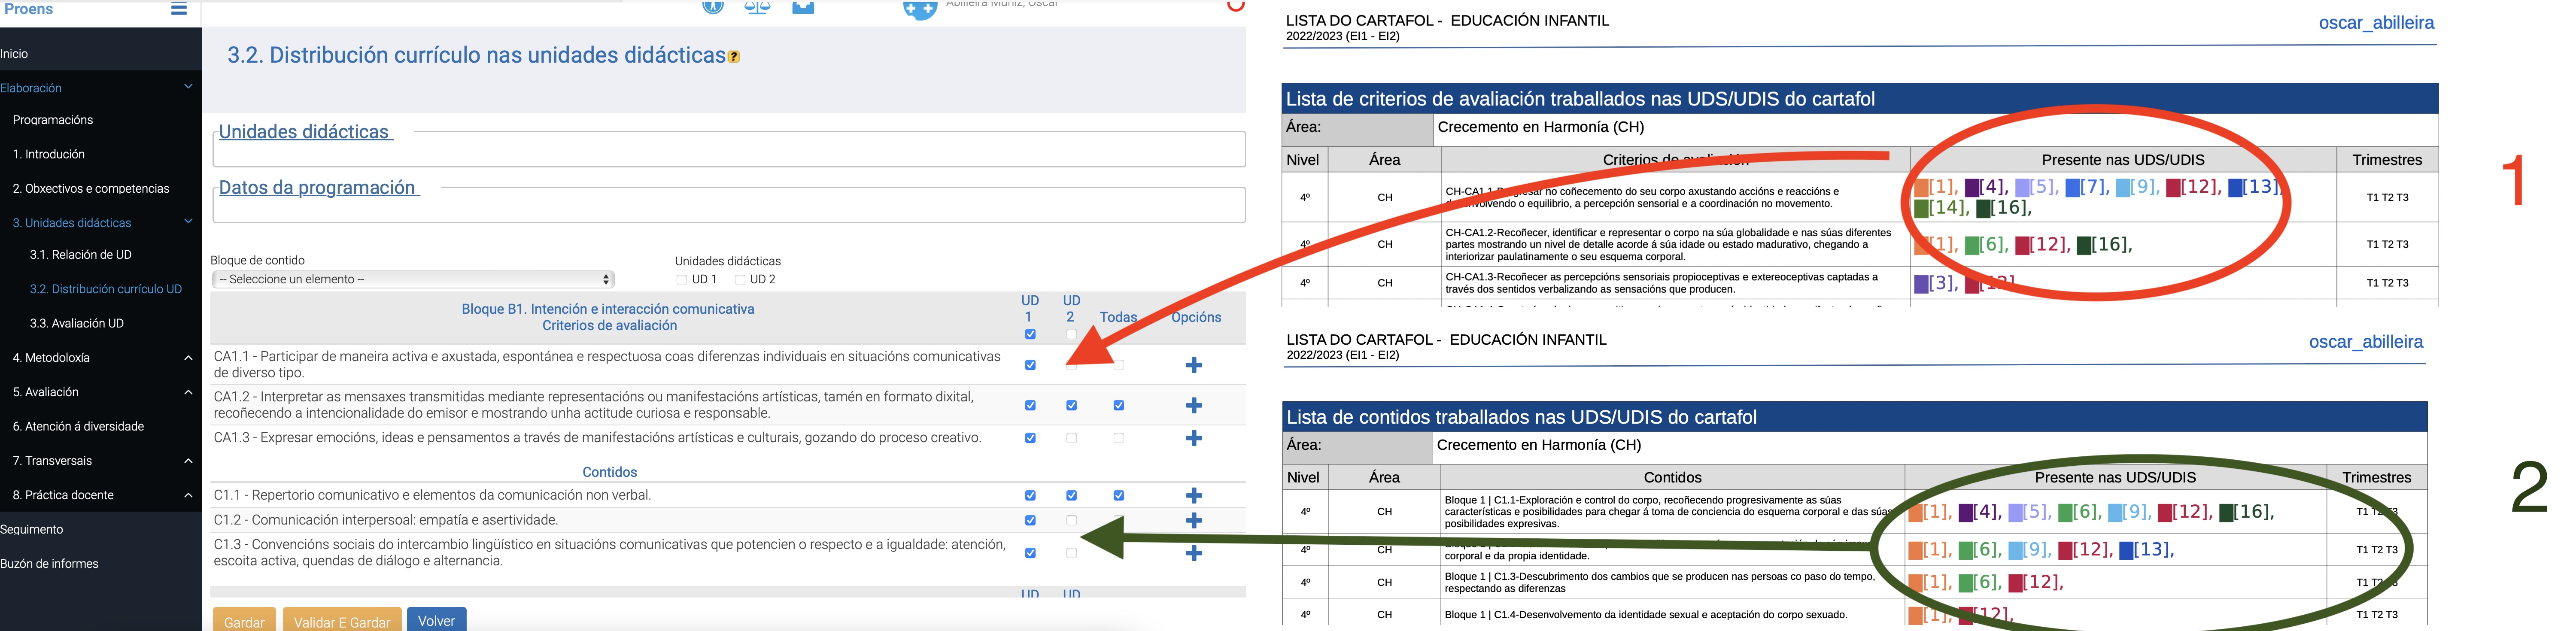
Task: Click the blue Volver button
Action: coord(436,620)
